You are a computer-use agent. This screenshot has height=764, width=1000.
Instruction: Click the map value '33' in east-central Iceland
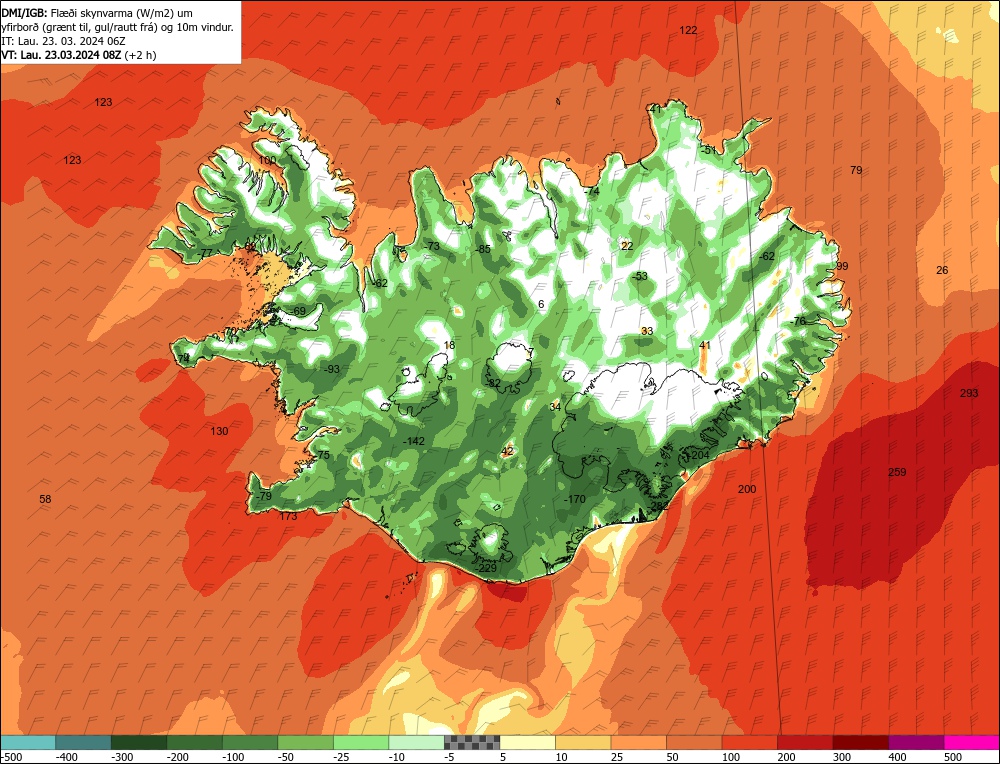point(647,330)
